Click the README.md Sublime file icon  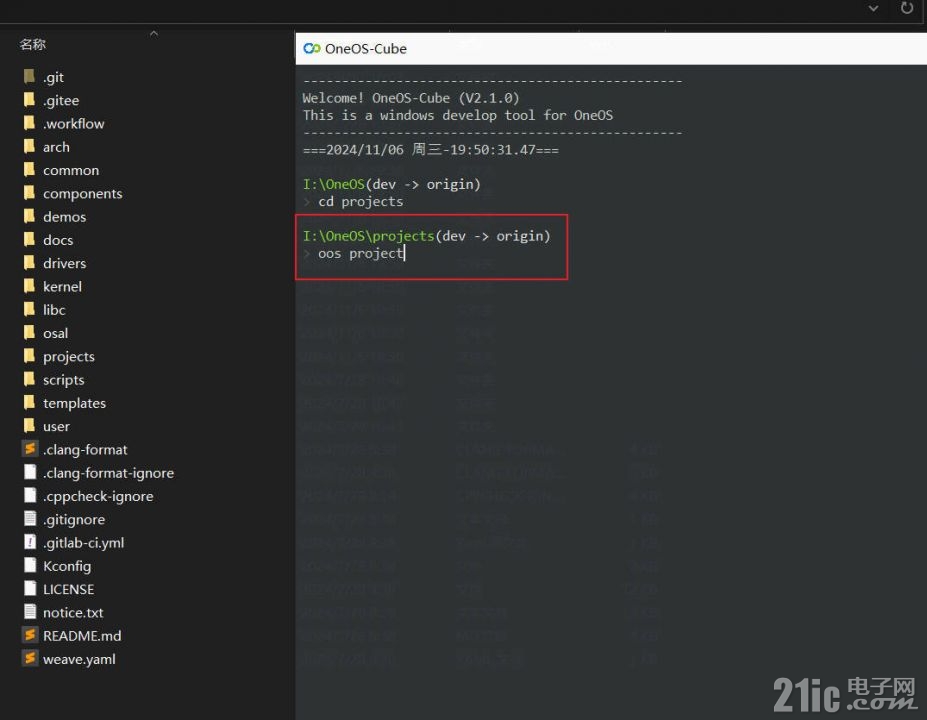click(x=30, y=635)
